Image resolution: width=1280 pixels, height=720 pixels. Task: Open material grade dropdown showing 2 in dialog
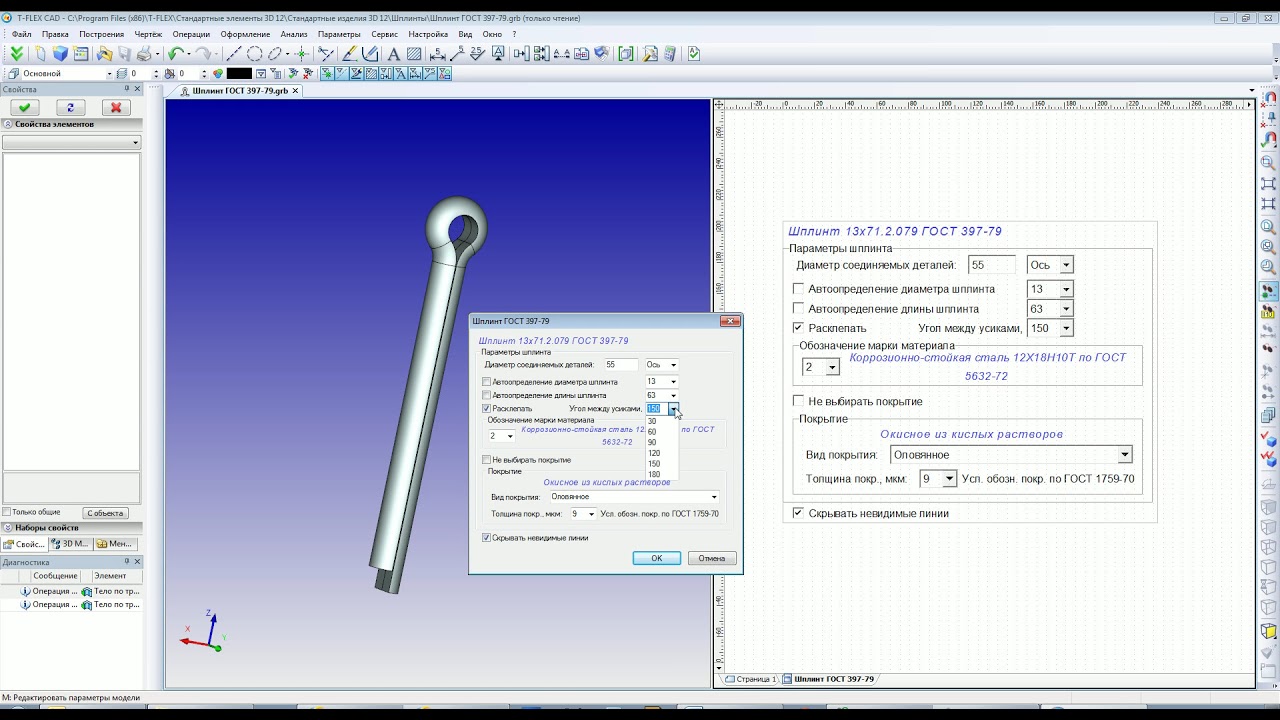click(510, 436)
